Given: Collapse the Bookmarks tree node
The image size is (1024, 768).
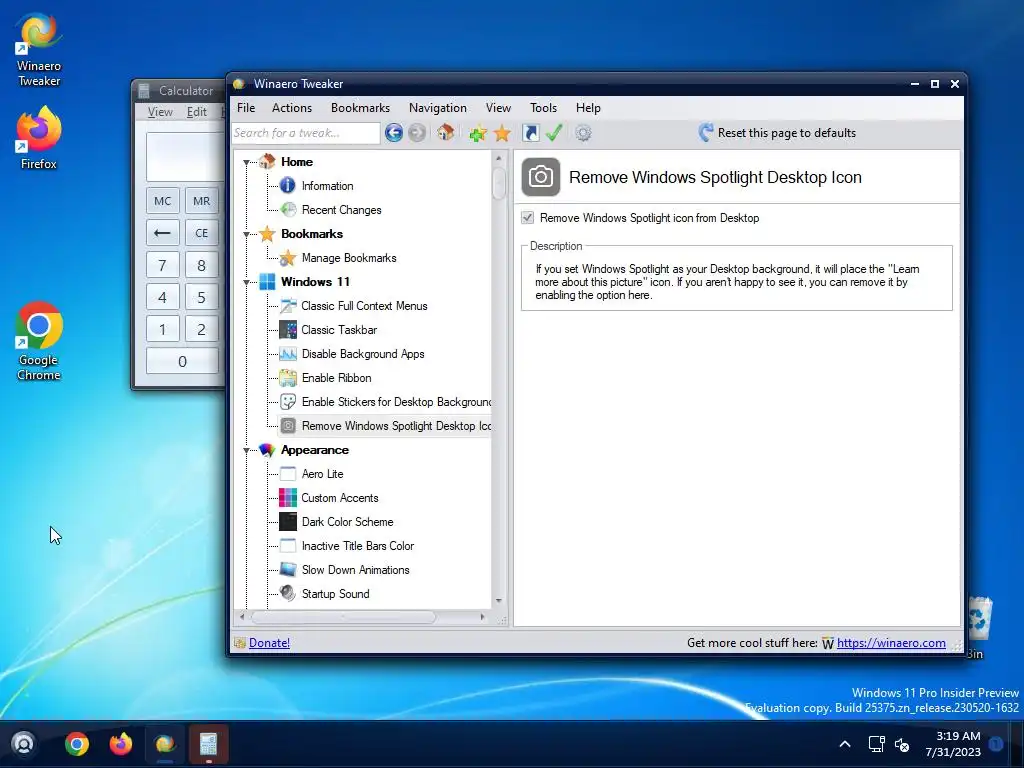Looking at the screenshot, I should [247, 234].
